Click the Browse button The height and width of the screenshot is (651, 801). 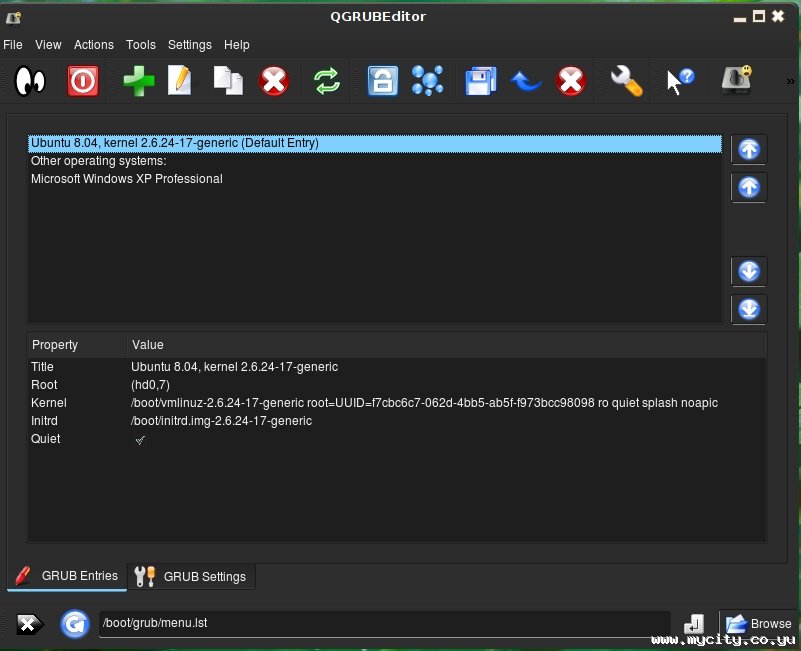[x=759, y=623]
